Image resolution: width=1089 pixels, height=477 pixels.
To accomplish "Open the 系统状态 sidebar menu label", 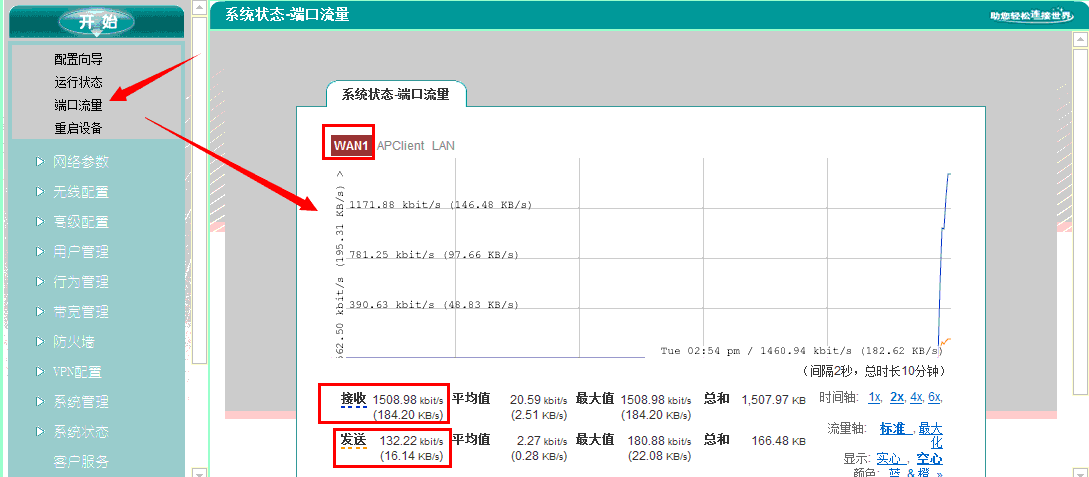I will coord(81,432).
